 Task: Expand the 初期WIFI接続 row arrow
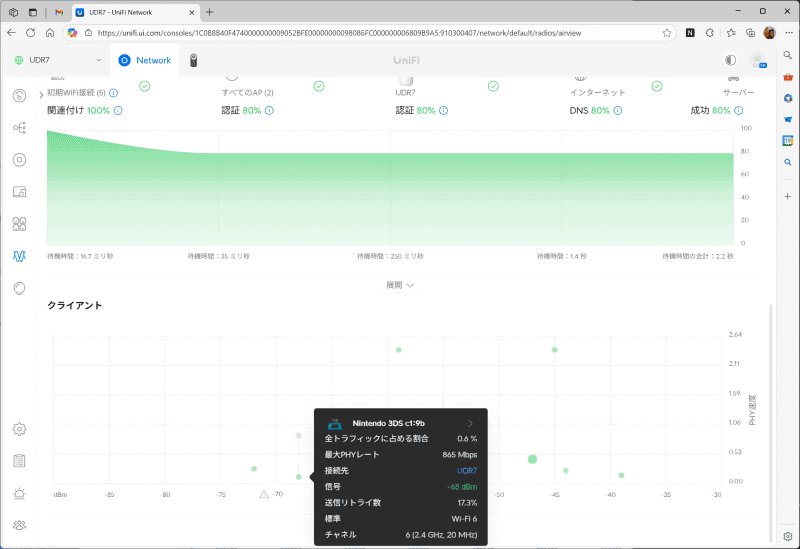pyautogui.click(x=41, y=95)
